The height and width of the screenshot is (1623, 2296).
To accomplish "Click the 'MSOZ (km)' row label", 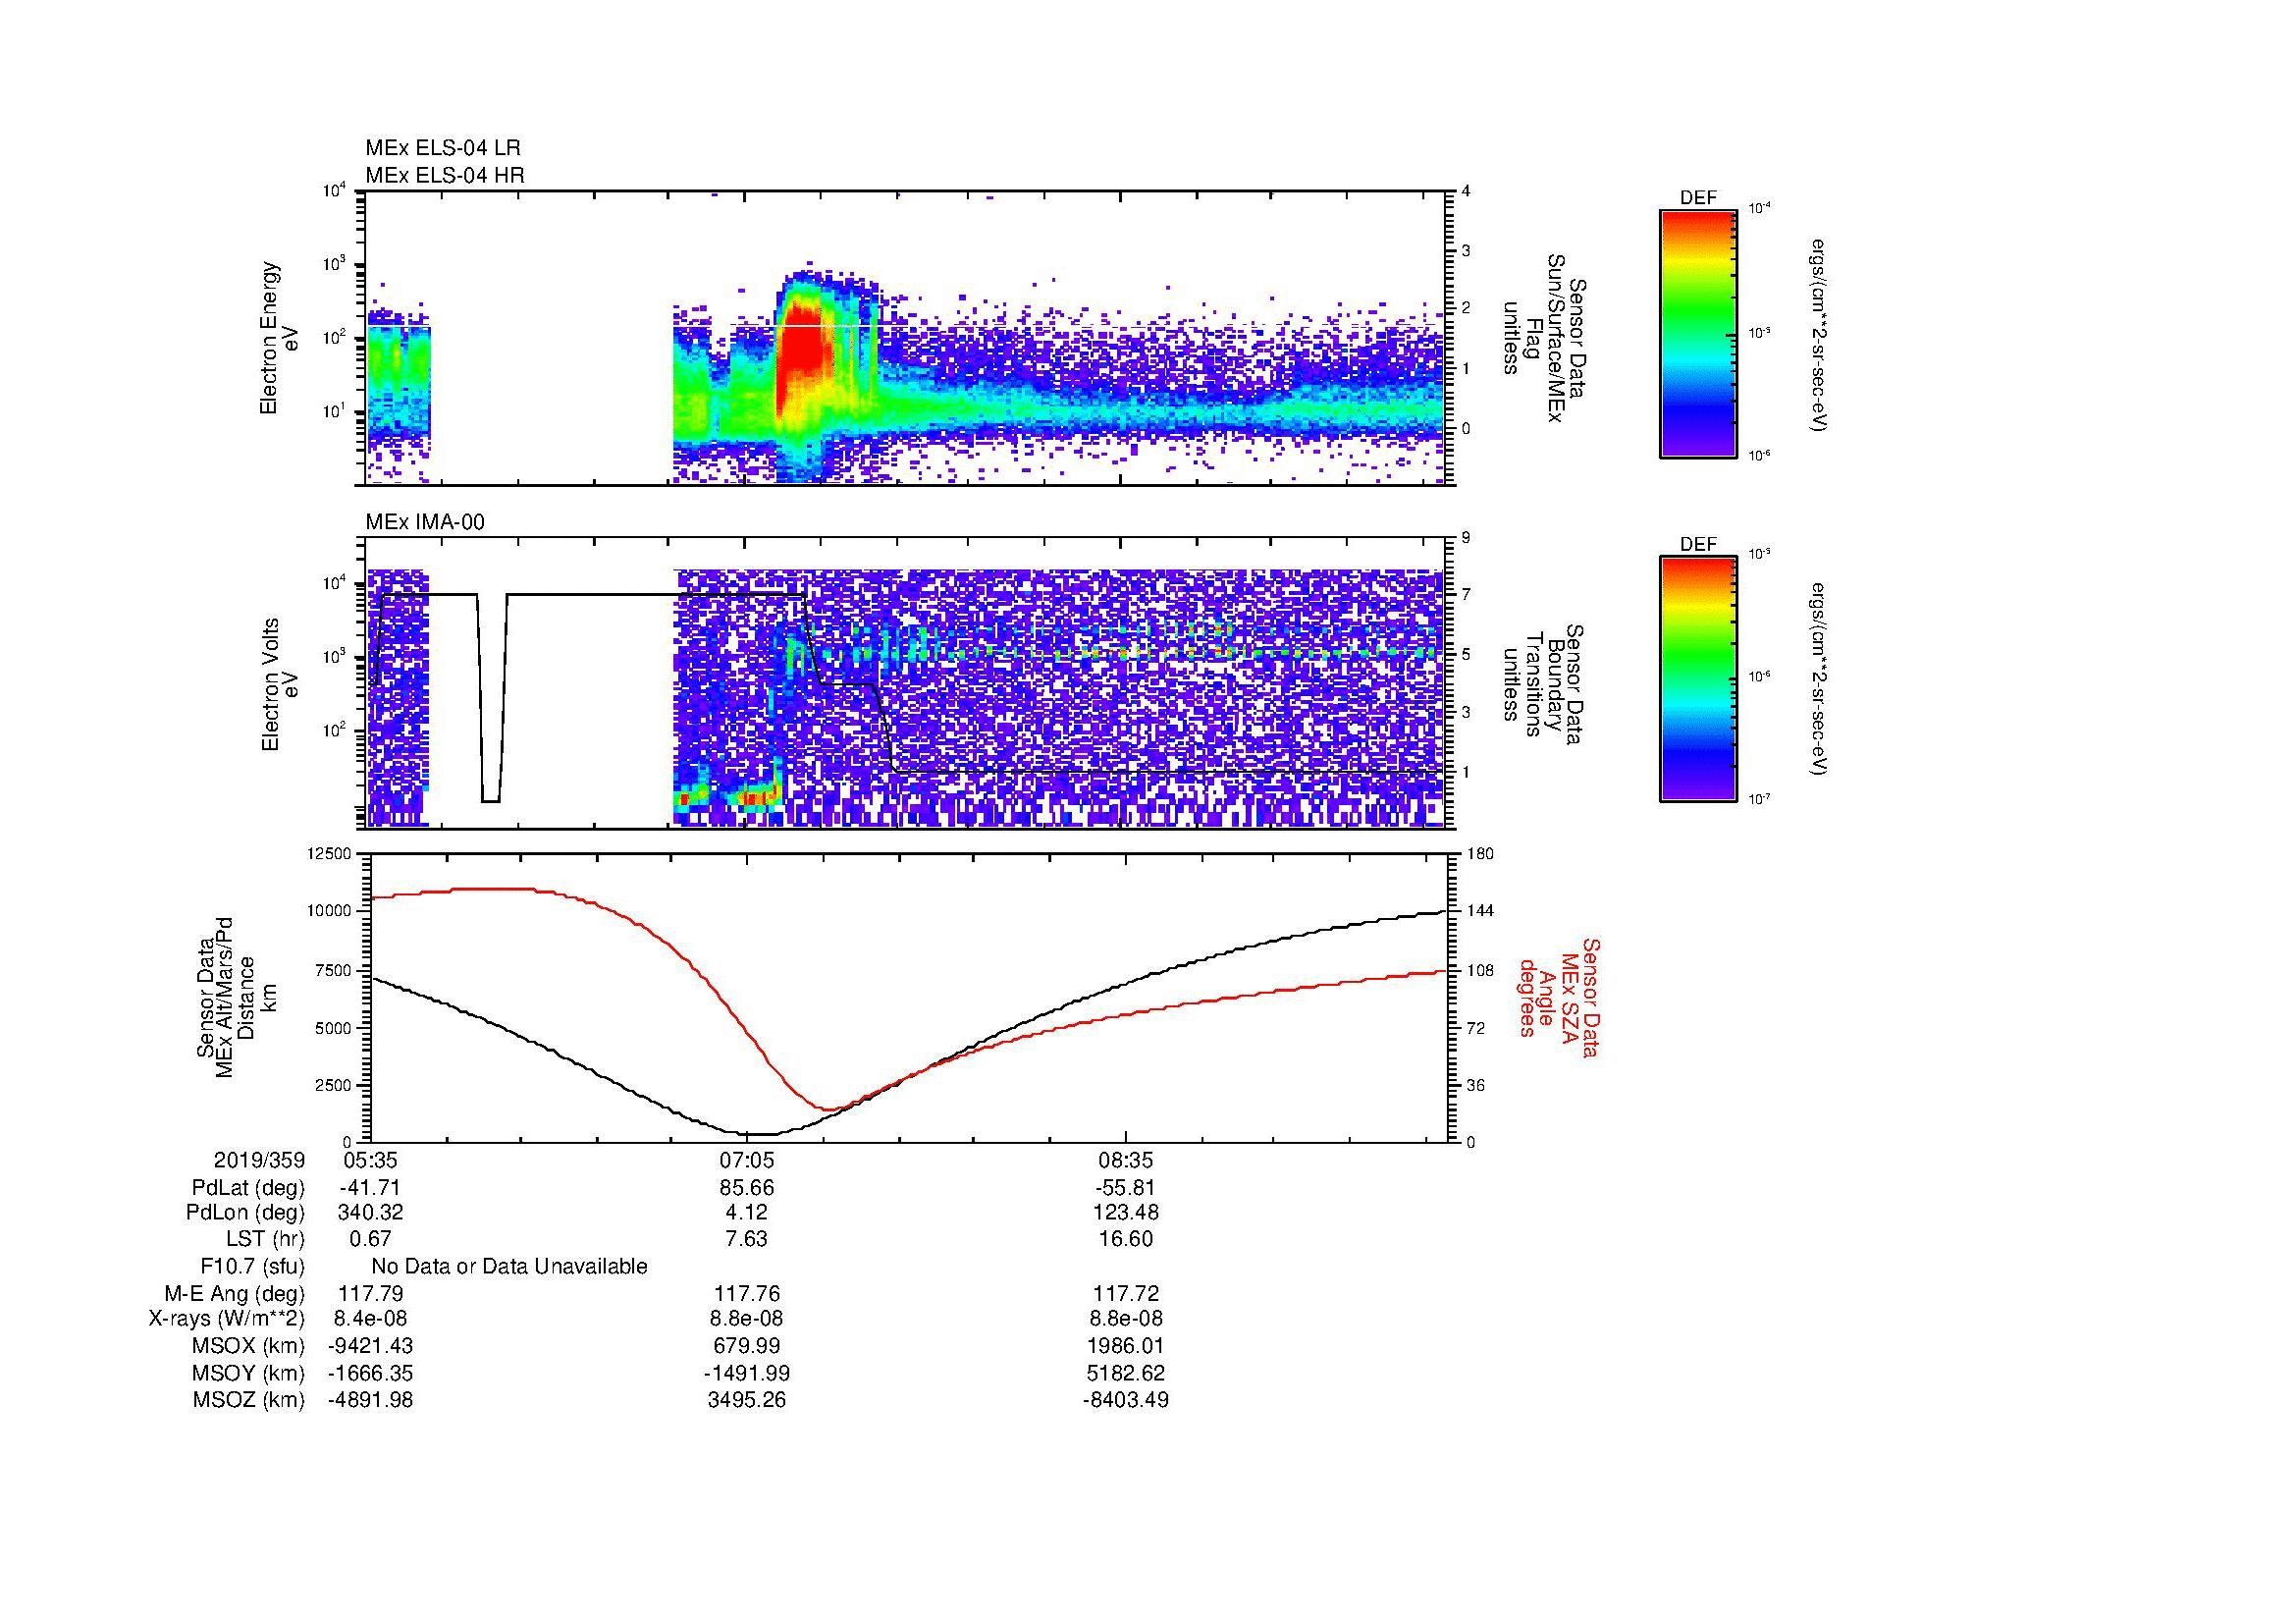I will pos(249,1400).
